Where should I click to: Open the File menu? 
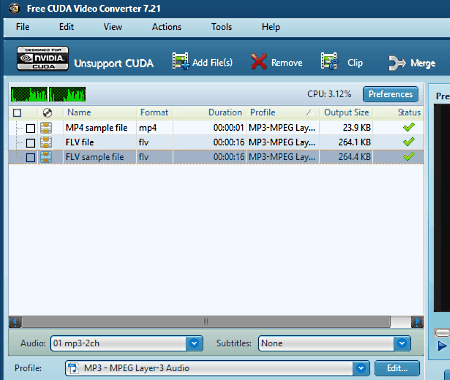pos(23,27)
